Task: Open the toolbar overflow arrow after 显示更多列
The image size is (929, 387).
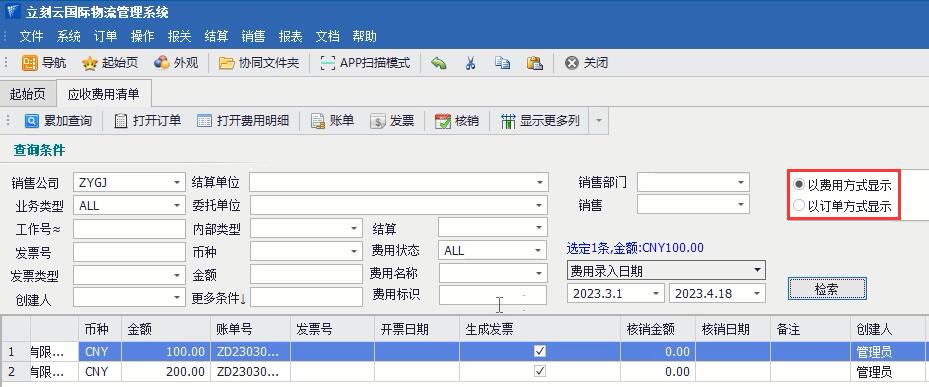Action: pyautogui.click(x=598, y=121)
